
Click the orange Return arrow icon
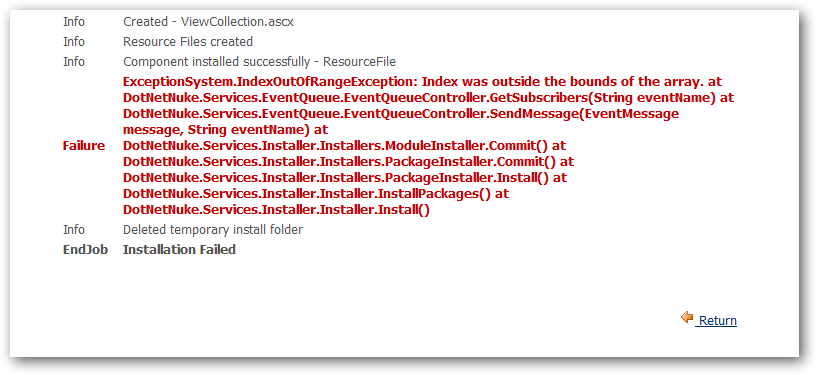tap(687, 317)
